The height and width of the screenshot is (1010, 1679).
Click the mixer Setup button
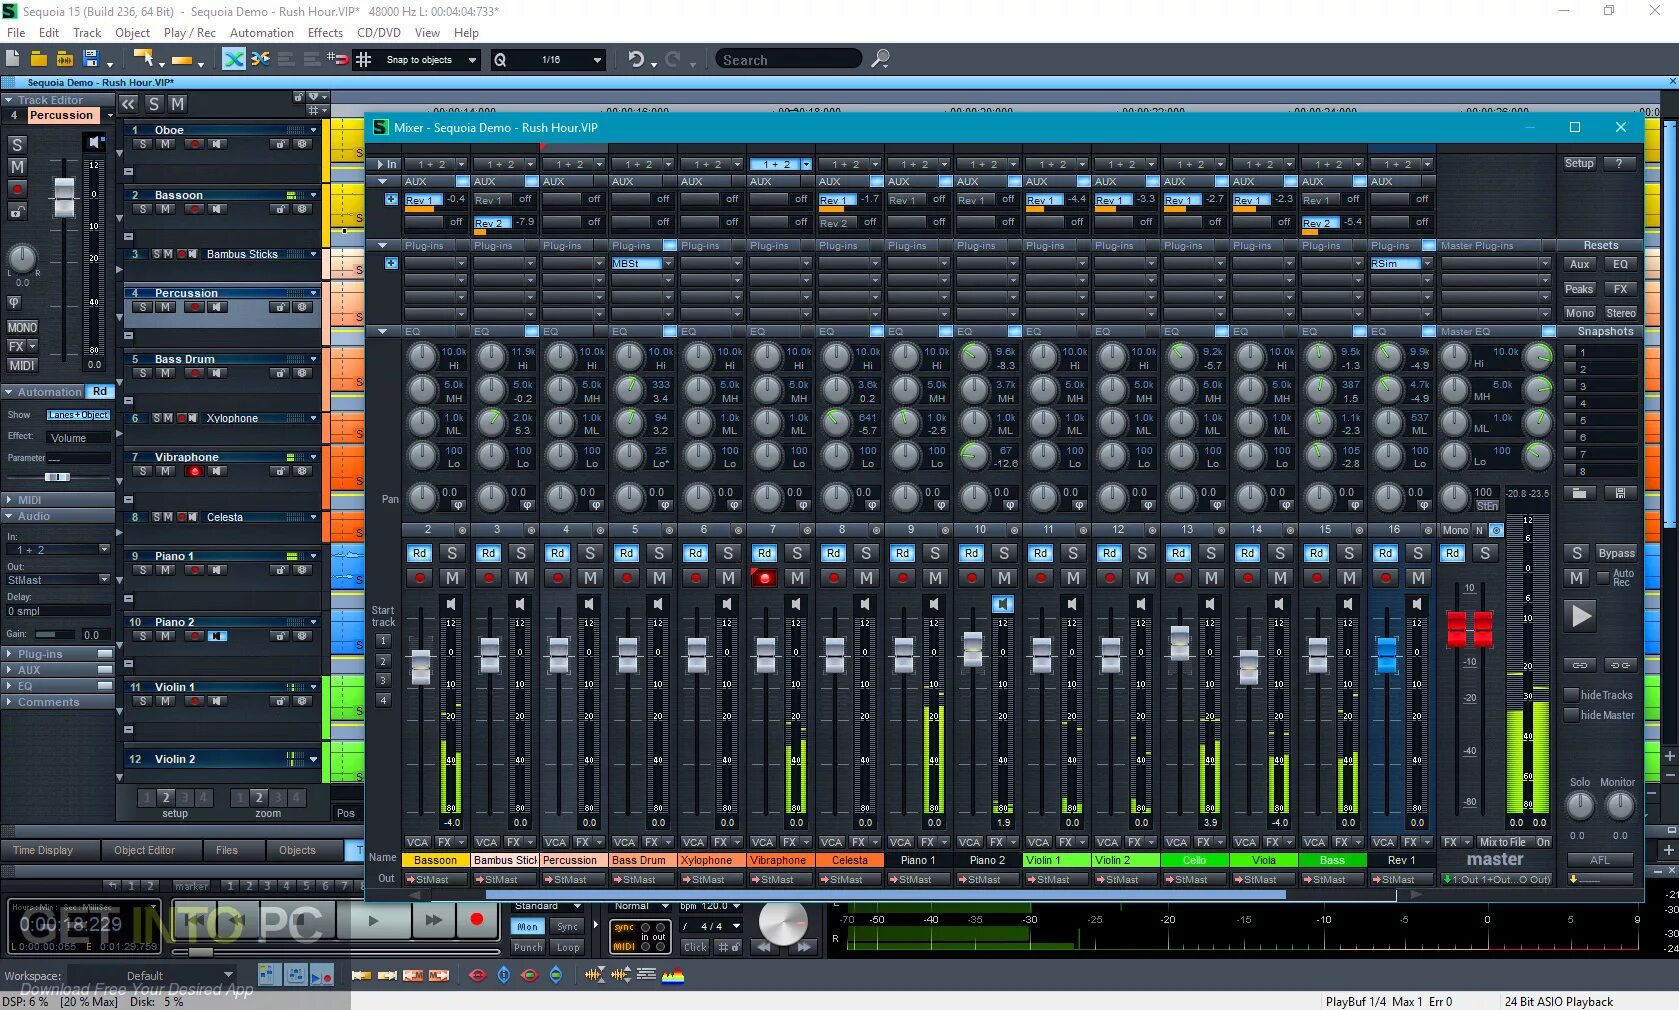1579,163
